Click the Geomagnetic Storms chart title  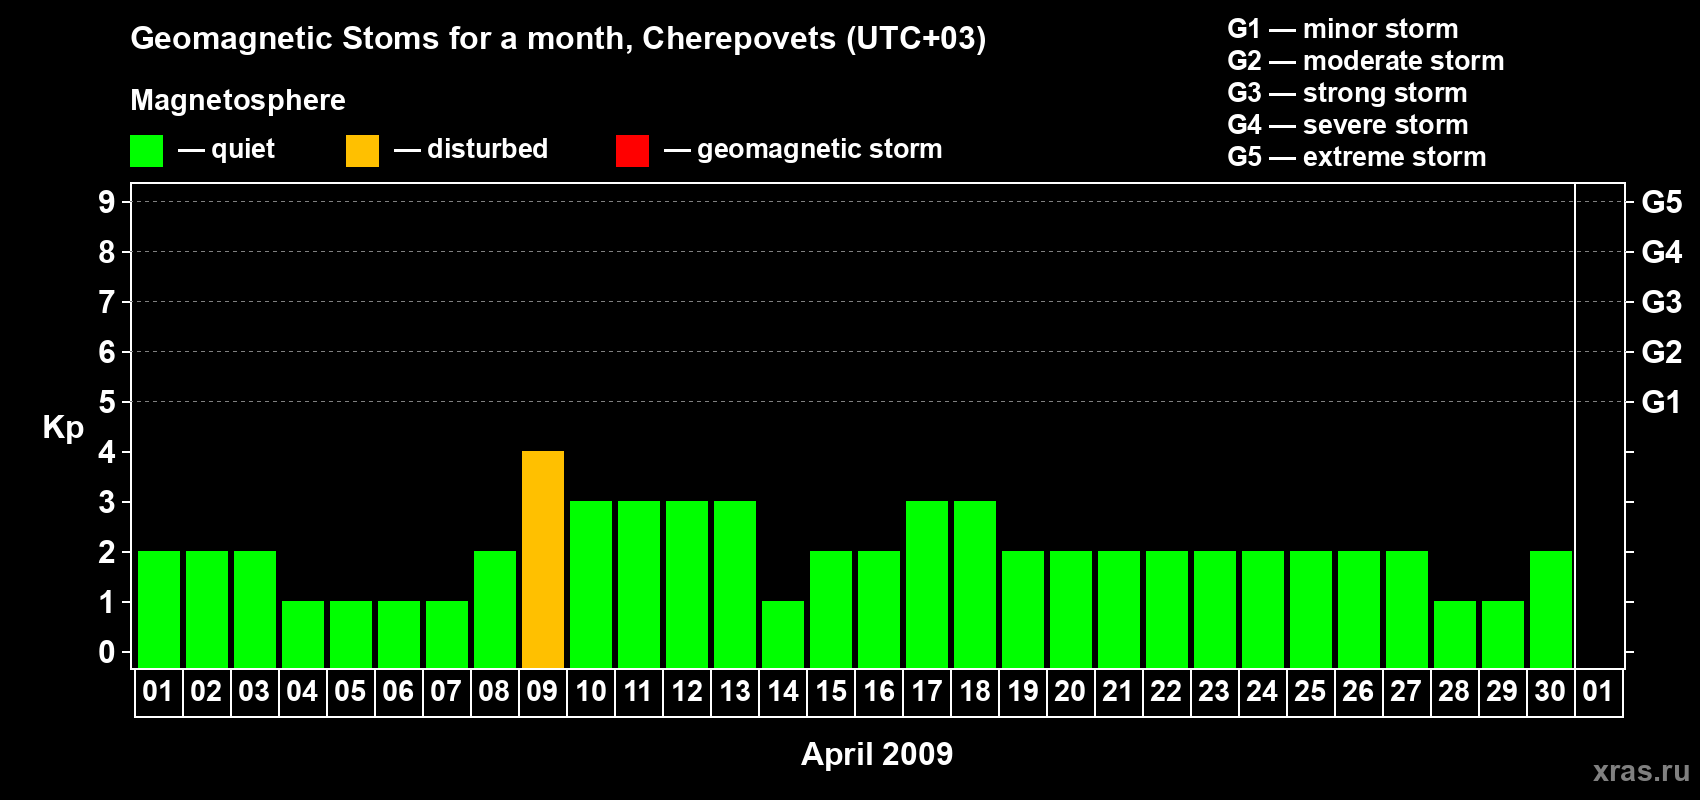(558, 38)
